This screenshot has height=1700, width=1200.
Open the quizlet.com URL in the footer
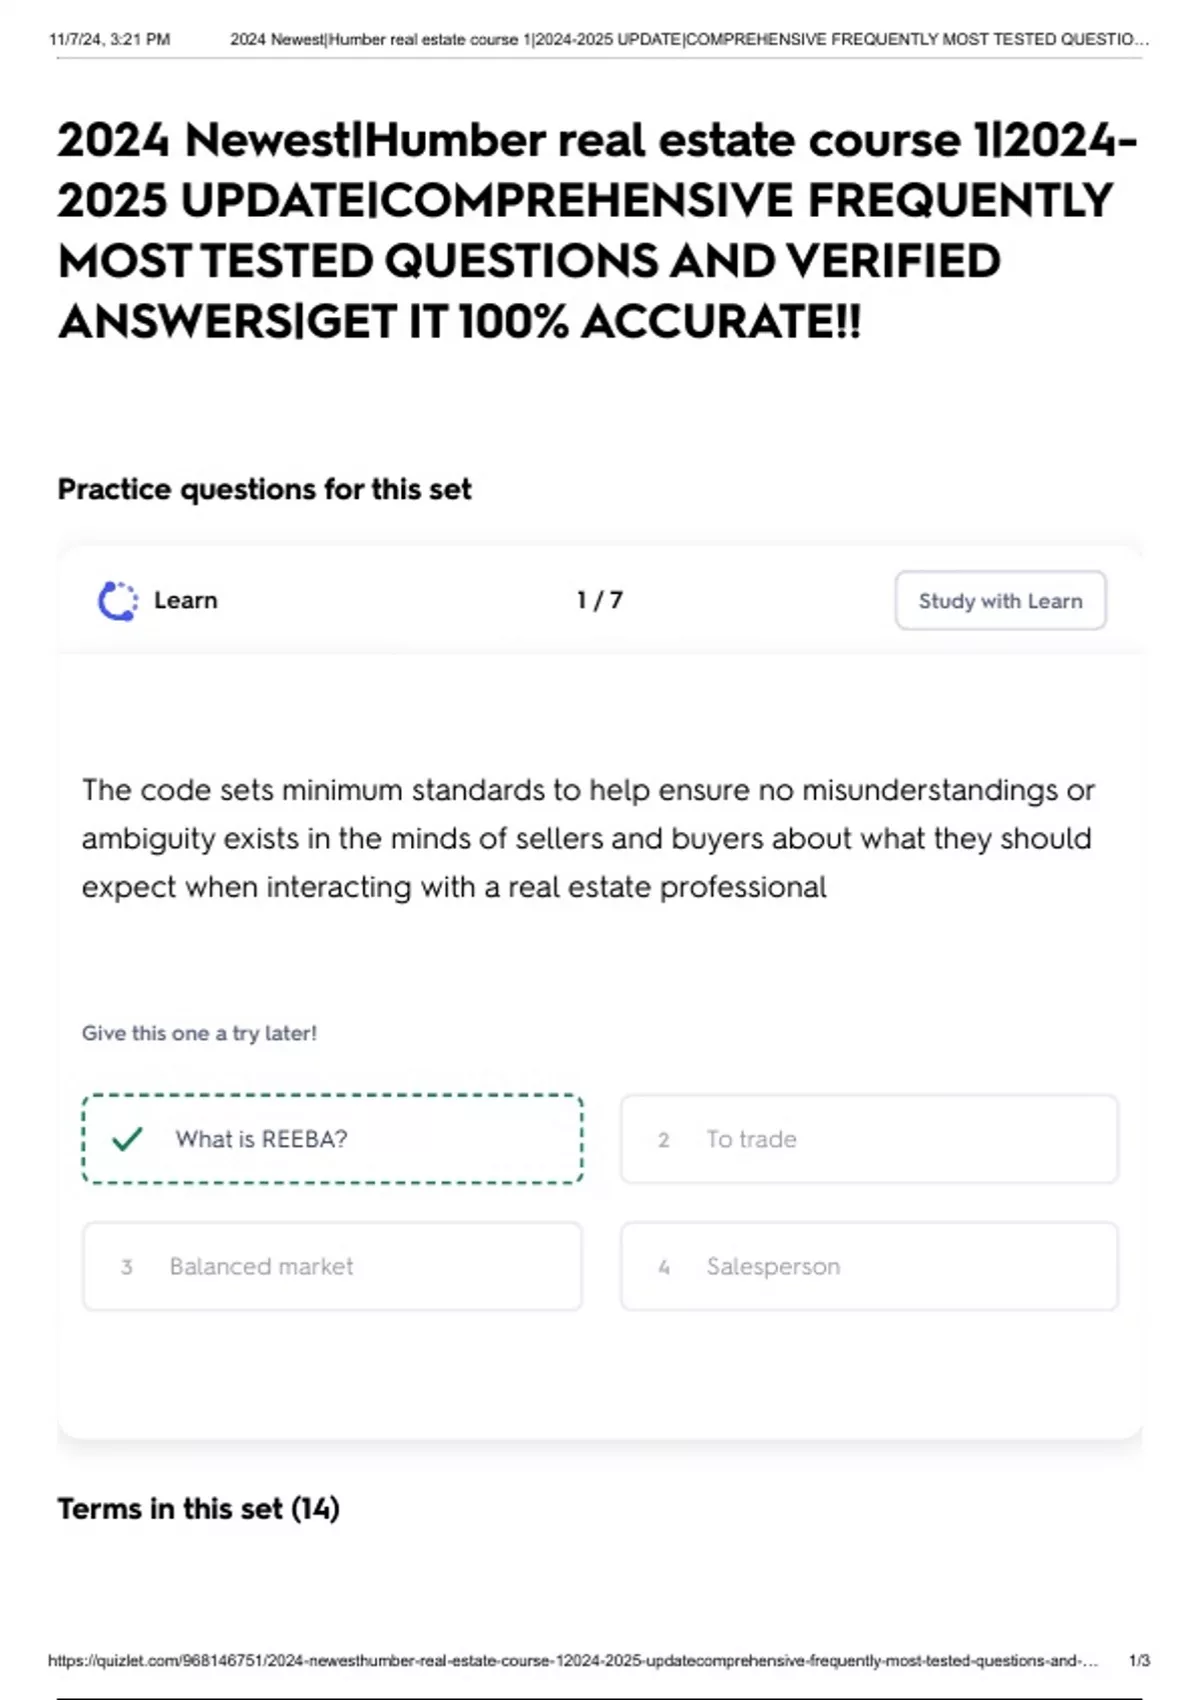coord(573,1661)
